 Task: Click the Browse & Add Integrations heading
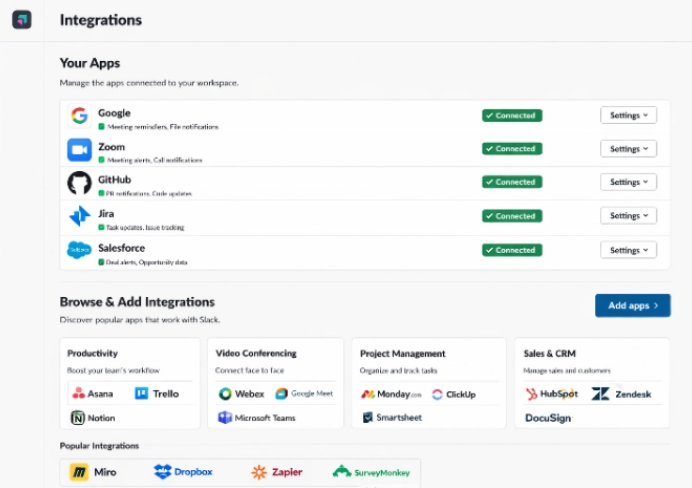[x=137, y=302]
